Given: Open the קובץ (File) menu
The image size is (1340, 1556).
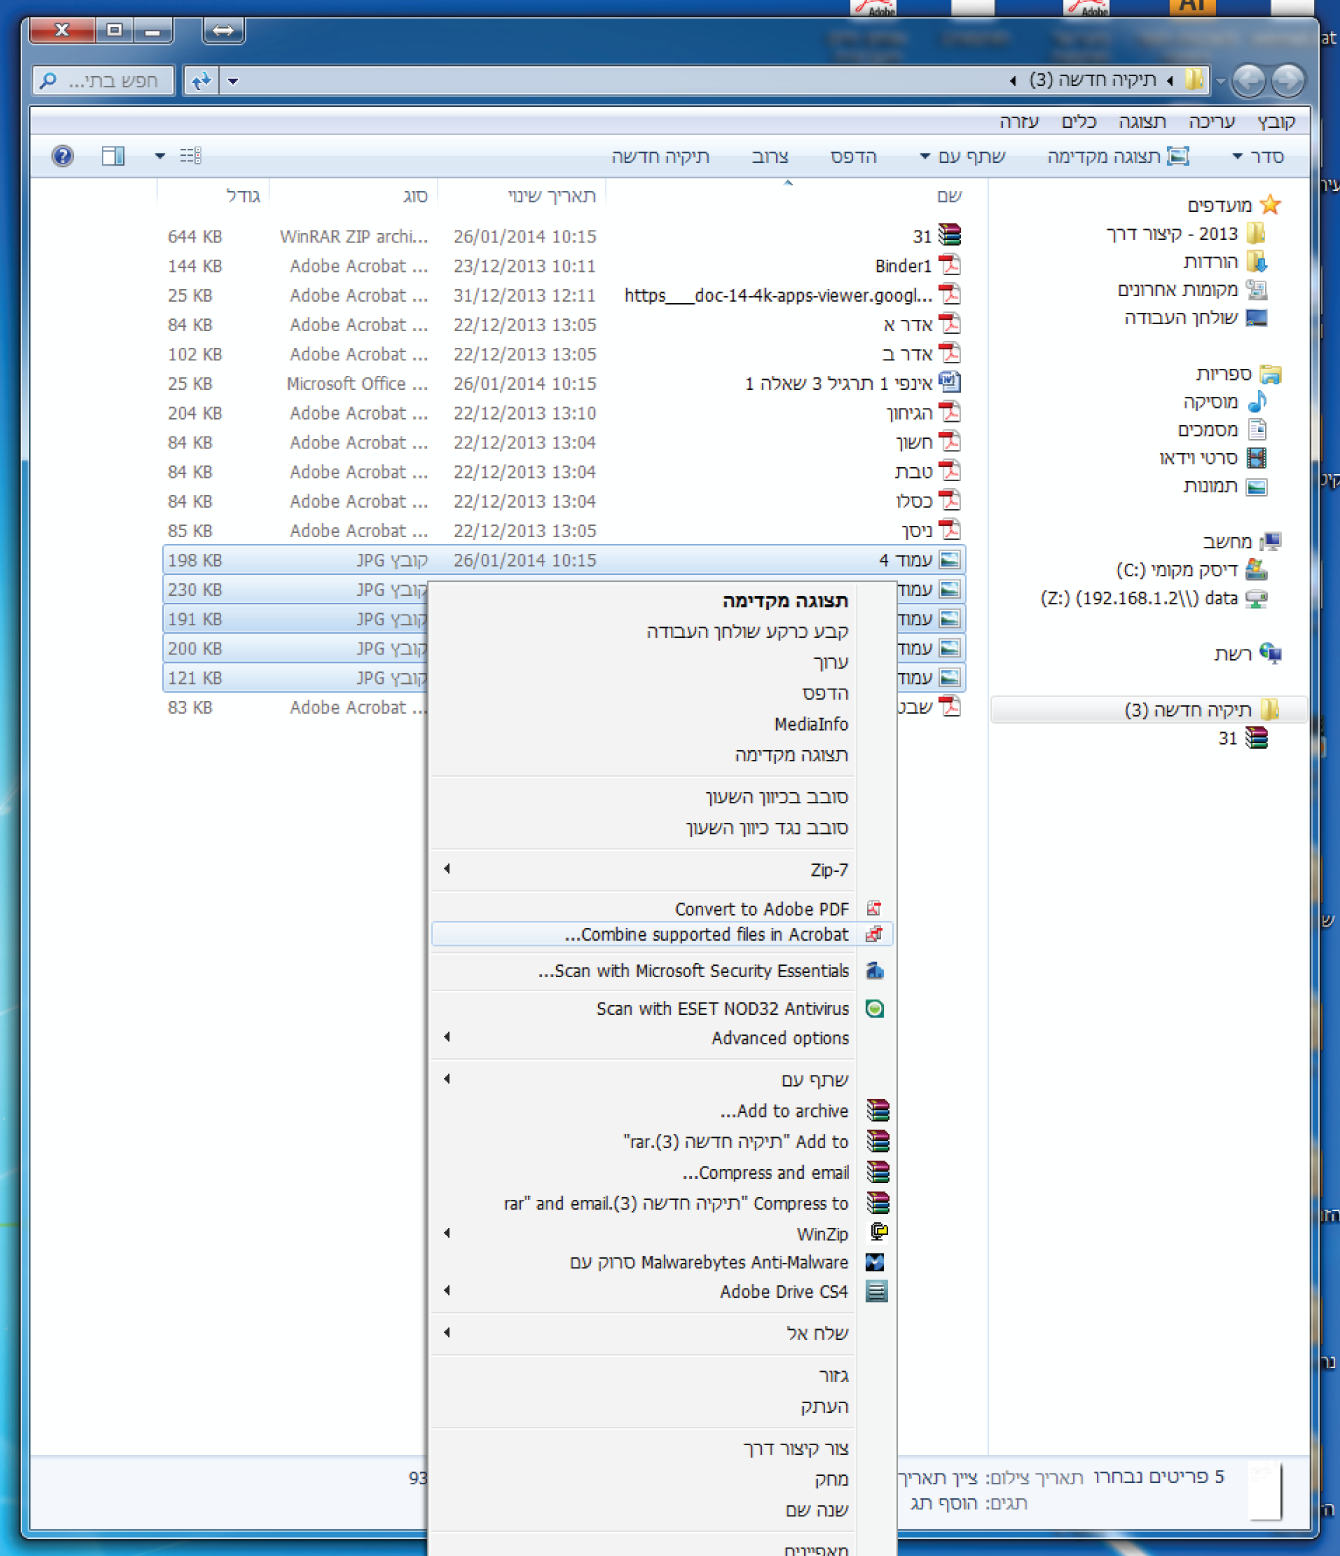Looking at the screenshot, I should pyautogui.click(x=1276, y=121).
